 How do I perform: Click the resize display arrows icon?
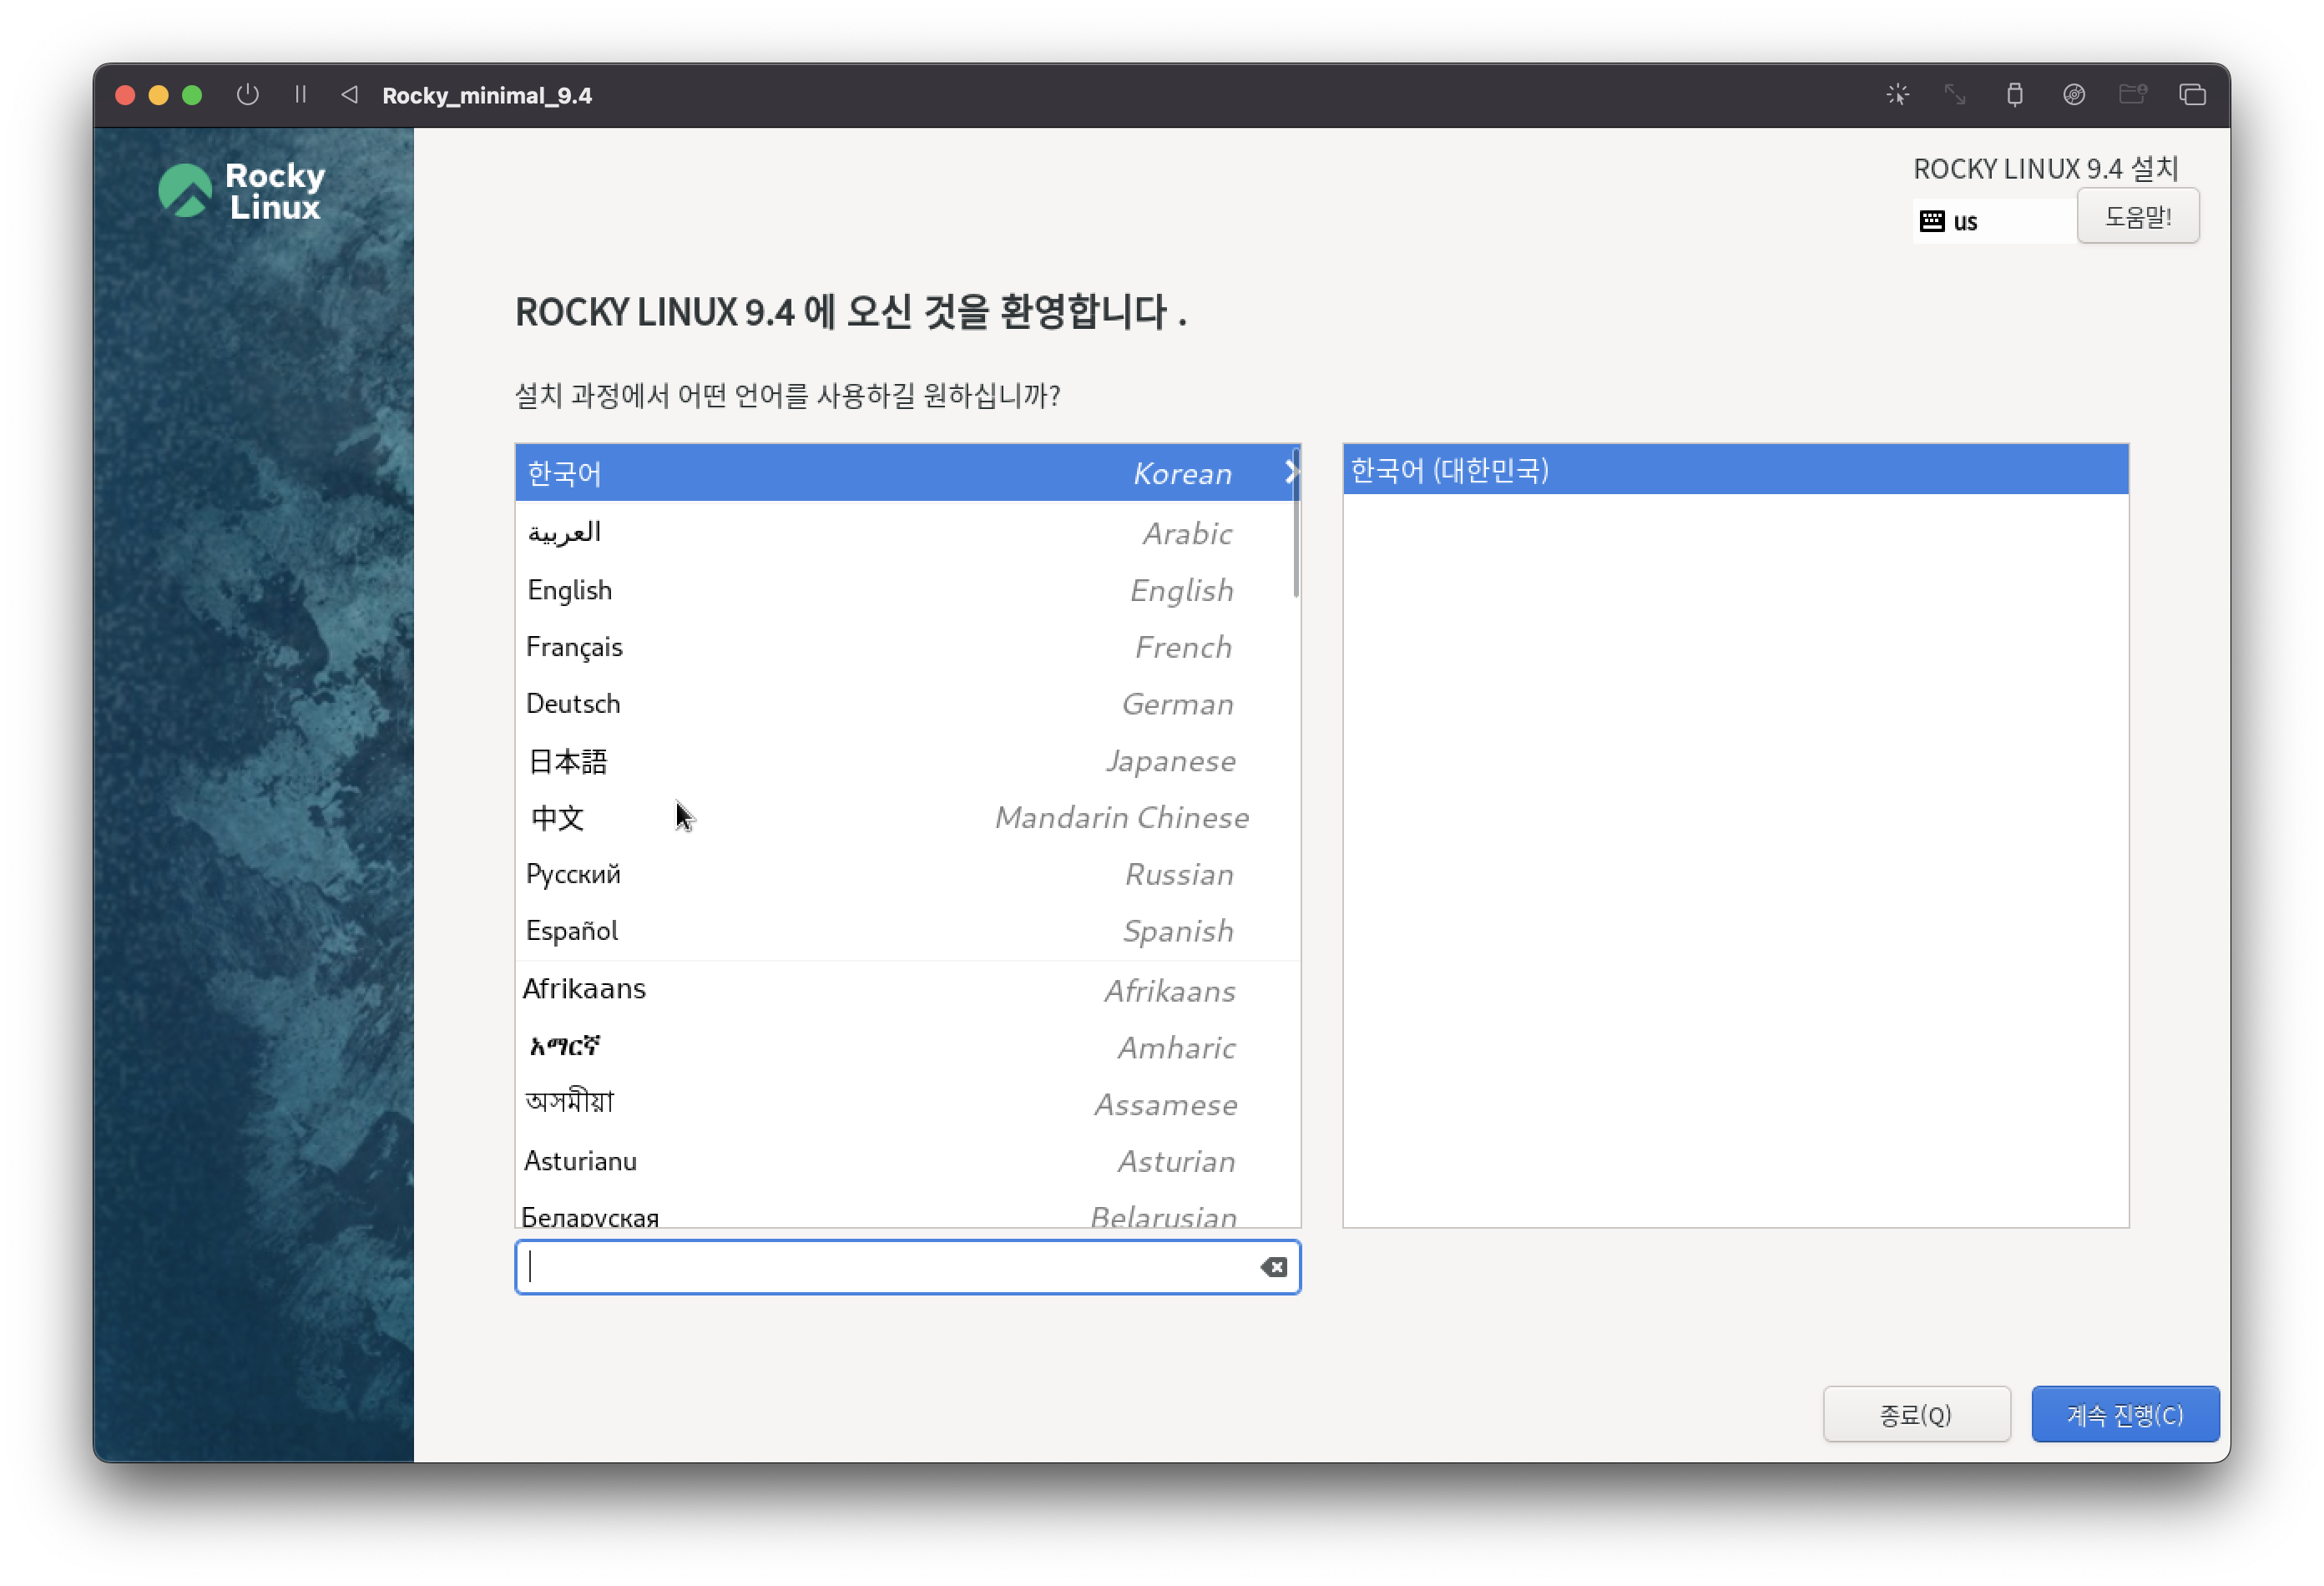click(x=1955, y=95)
